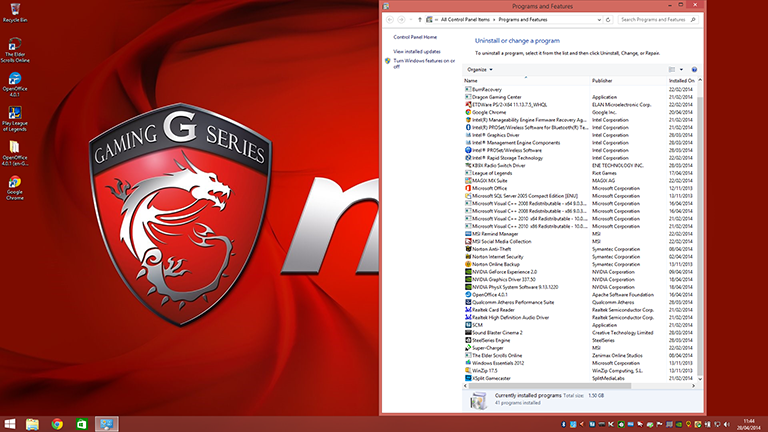Refresh the Programs and Features list
The width and height of the screenshot is (768, 432).
click(x=608, y=20)
